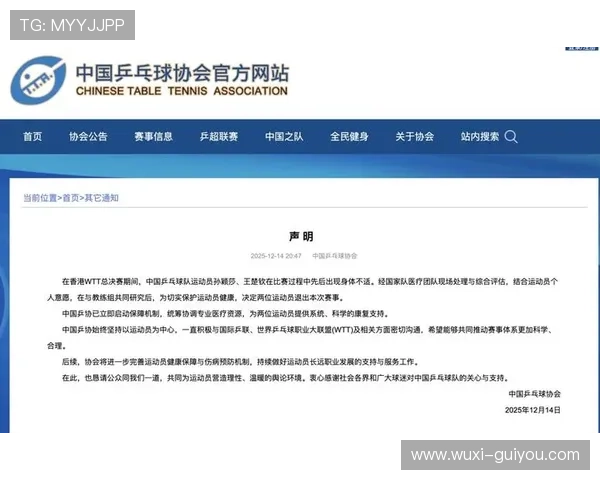600x480 pixels.
Task: Click the paragraph starting 在香港WTT总决赛期间
Action: pyautogui.click(x=303, y=289)
